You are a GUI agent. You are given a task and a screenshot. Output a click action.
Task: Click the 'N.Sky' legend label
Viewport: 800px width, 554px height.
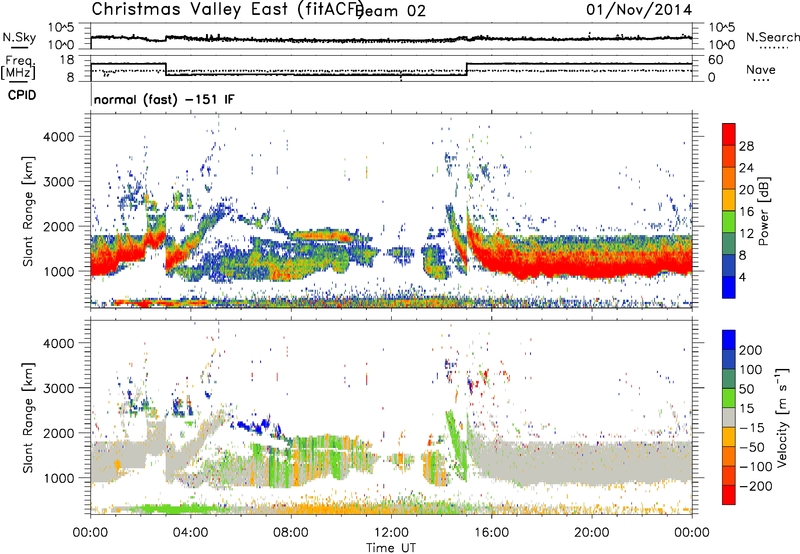point(19,37)
